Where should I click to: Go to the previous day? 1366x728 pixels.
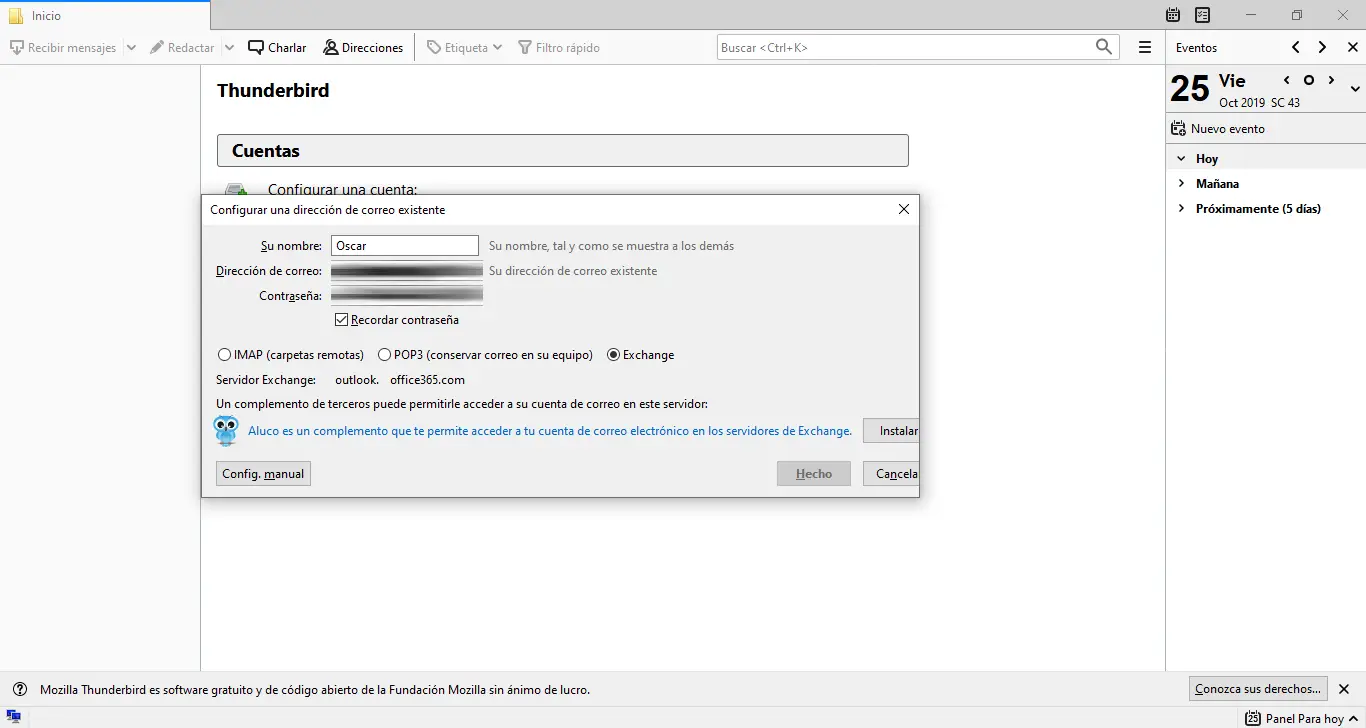click(x=1286, y=80)
